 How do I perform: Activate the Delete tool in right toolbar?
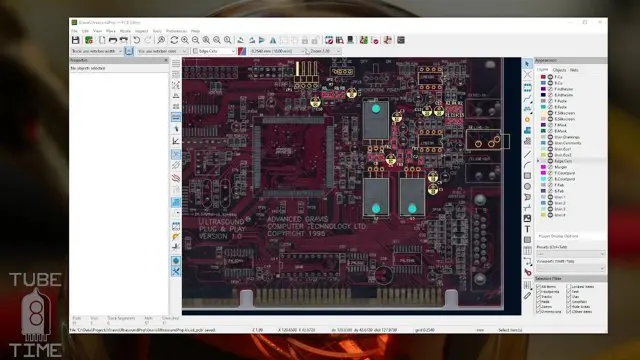(527, 272)
